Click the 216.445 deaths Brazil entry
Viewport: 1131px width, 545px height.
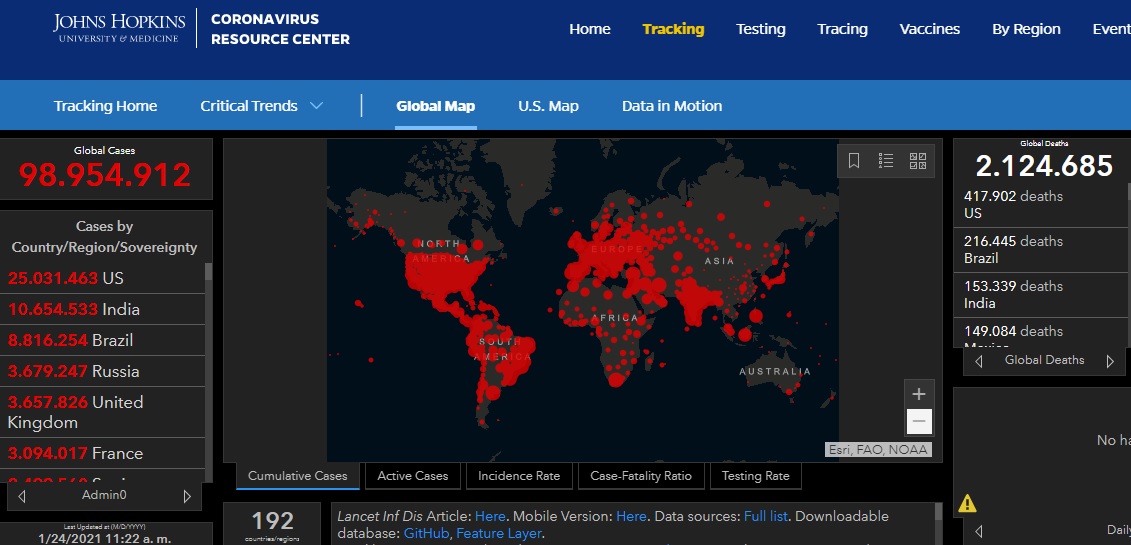click(1039, 249)
